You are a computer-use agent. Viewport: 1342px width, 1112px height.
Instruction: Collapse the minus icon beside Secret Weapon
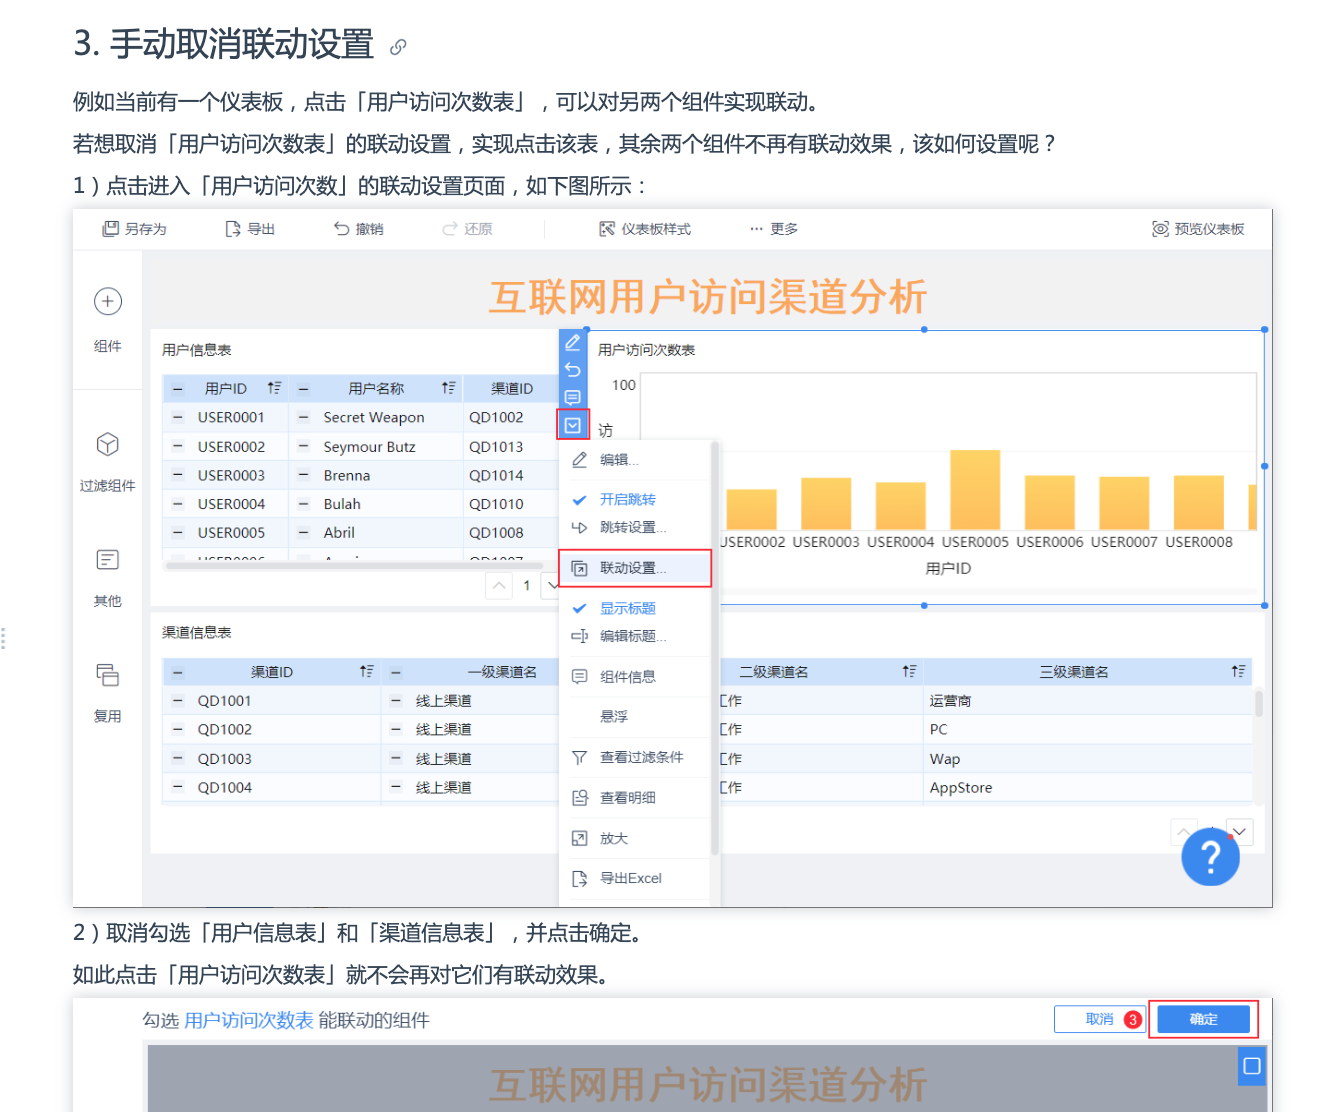tap(303, 417)
